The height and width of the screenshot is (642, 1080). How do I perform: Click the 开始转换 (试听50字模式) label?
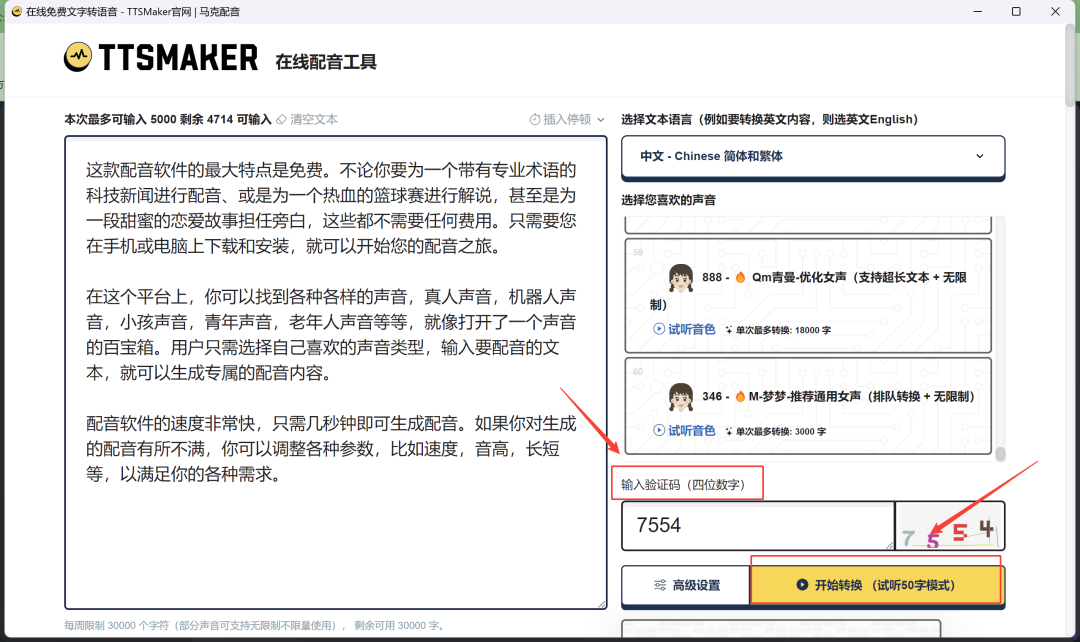coord(884,585)
